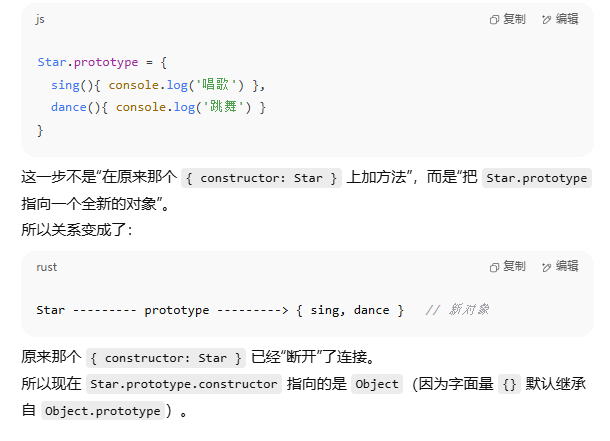Click the 'js' language label

(40, 19)
